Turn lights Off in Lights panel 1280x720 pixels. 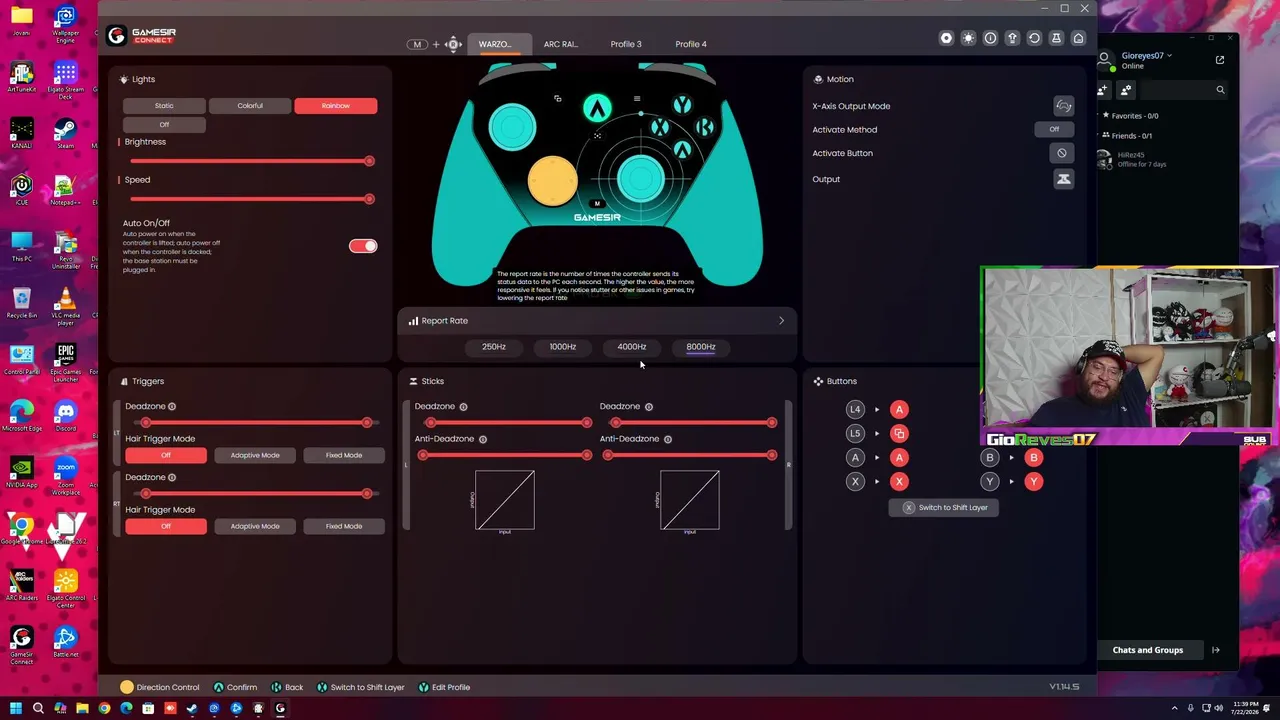click(164, 125)
